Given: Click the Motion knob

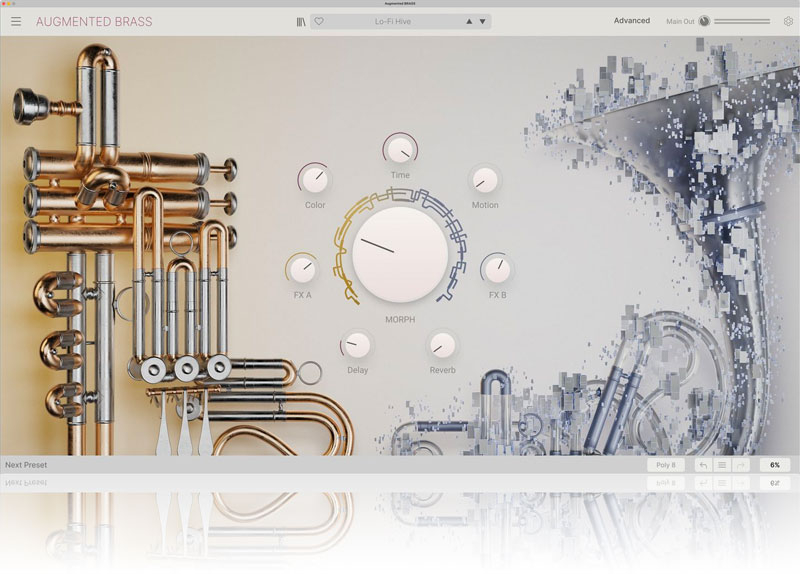Looking at the screenshot, I should coord(485,180).
